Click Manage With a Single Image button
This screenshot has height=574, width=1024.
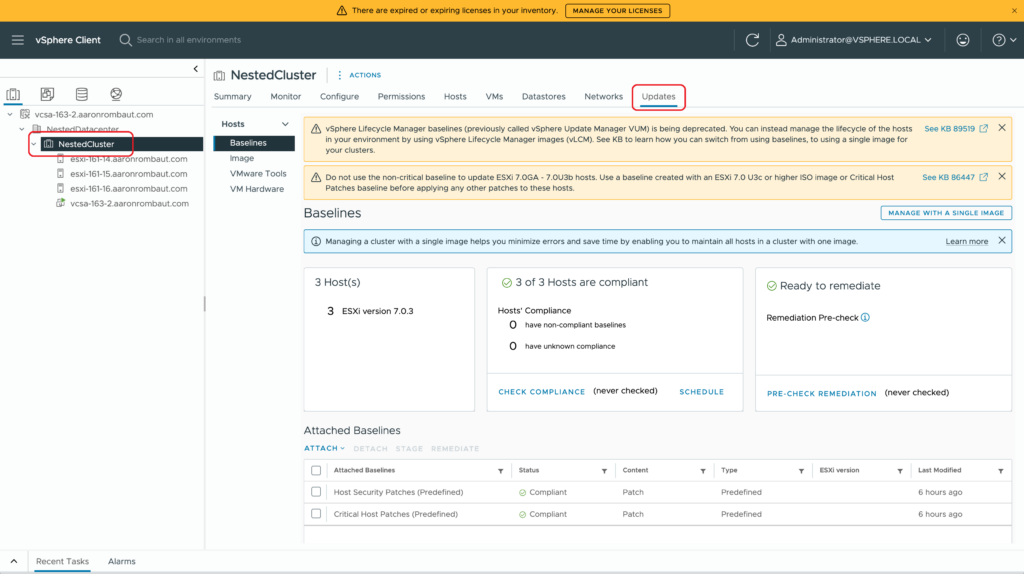pos(945,213)
